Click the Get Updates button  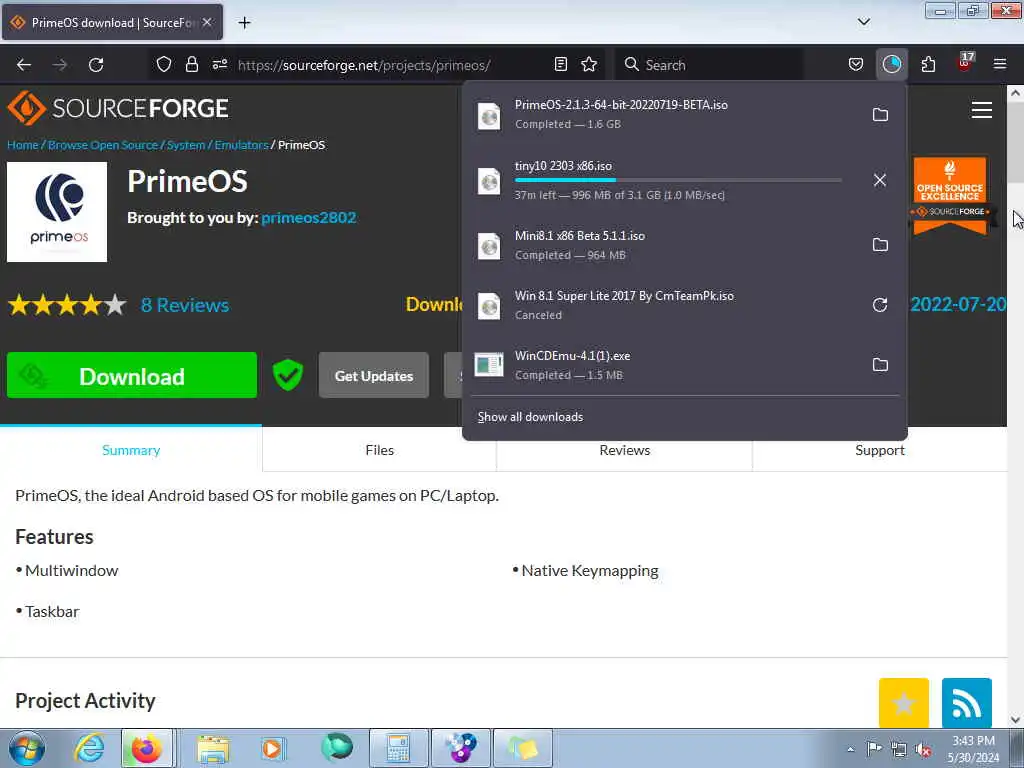click(x=374, y=376)
